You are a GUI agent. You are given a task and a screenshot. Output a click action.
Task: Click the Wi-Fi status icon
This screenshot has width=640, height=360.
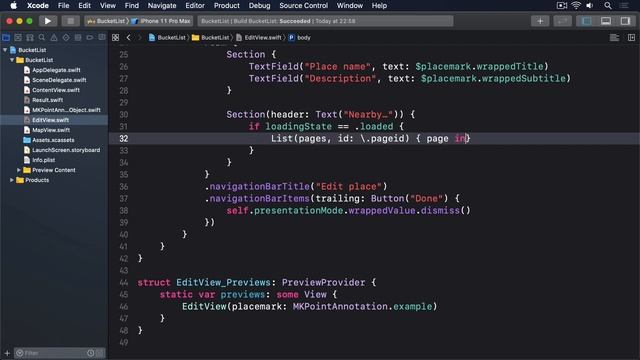pos(576,6)
